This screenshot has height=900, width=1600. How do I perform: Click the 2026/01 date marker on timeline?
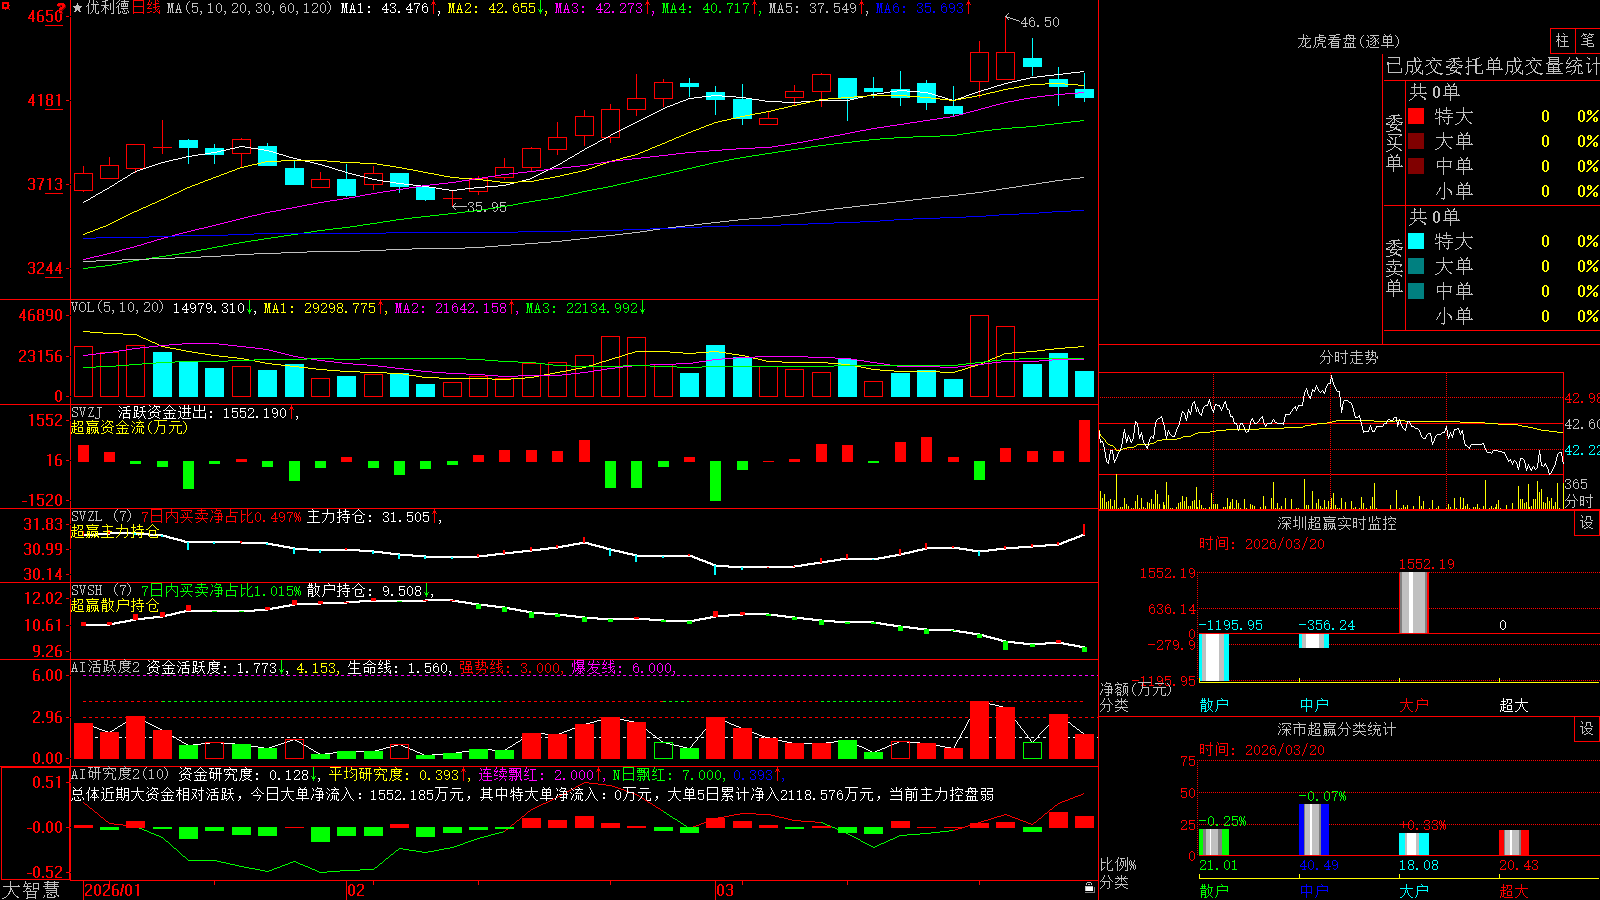pos(113,890)
